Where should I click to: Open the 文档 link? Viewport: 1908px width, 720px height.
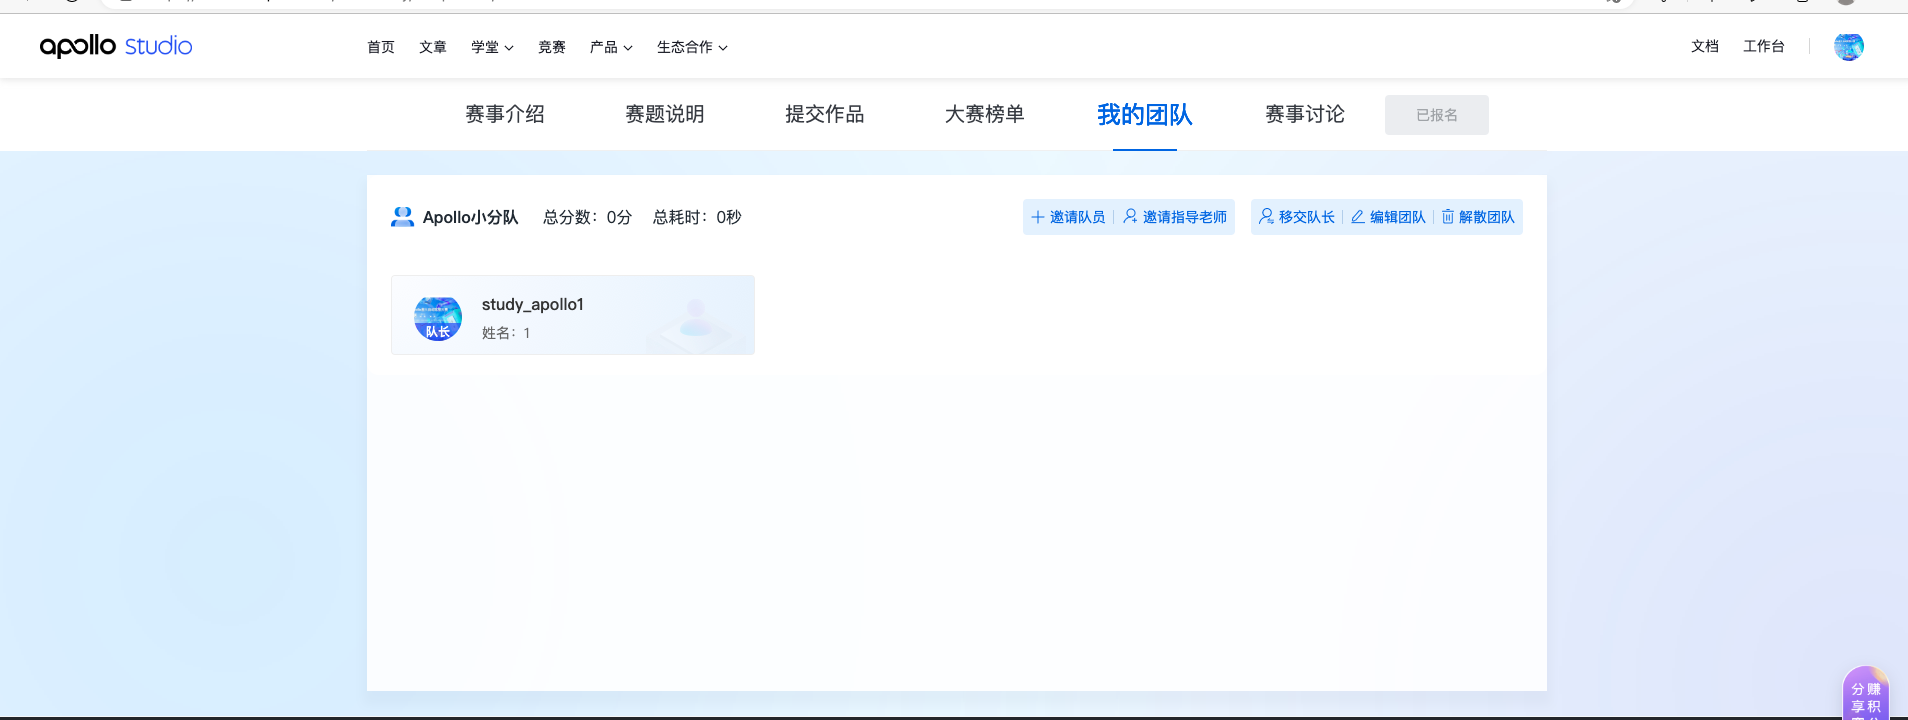pos(1704,46)
